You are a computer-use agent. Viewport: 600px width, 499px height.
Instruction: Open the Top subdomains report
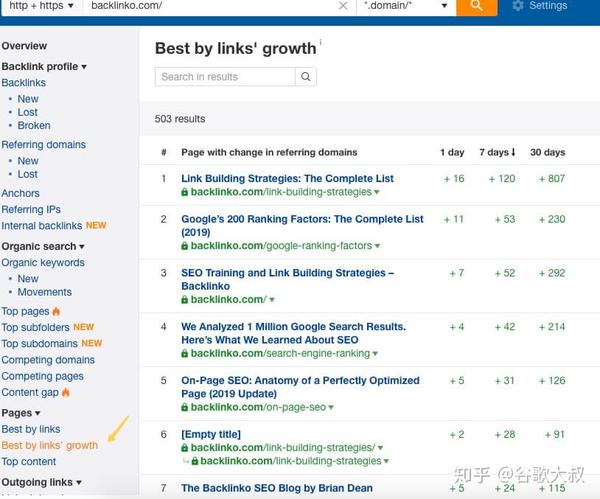pyautogui.click(x=39, y=344)
